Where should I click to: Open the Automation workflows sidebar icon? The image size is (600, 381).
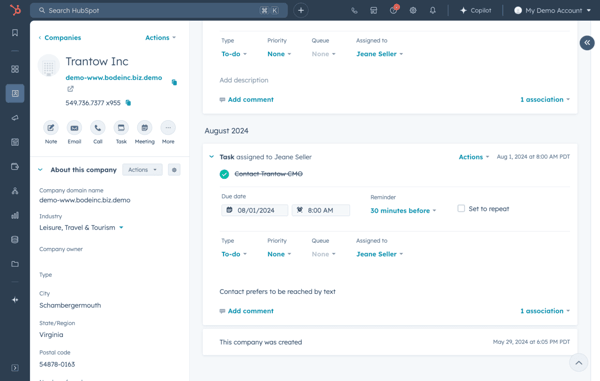pos(15,191)
